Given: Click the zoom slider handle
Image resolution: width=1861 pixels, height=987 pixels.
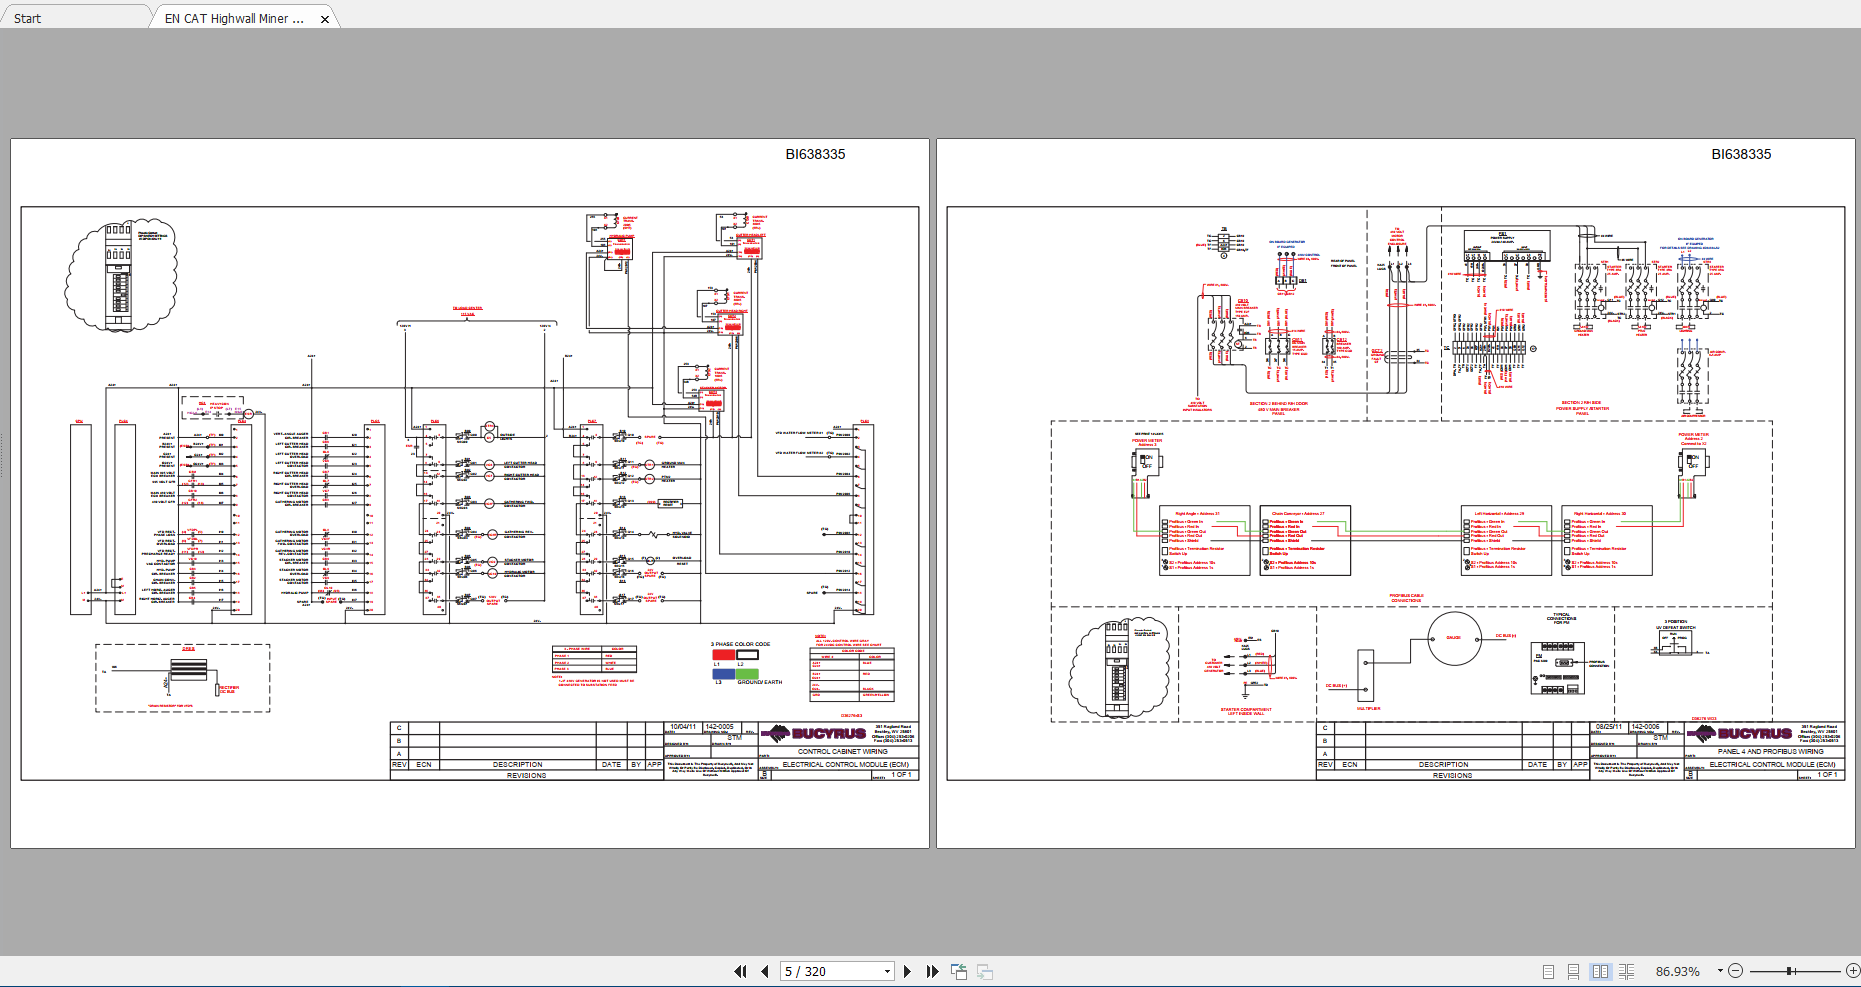Looking at the screenshot, I should 1791,971.
